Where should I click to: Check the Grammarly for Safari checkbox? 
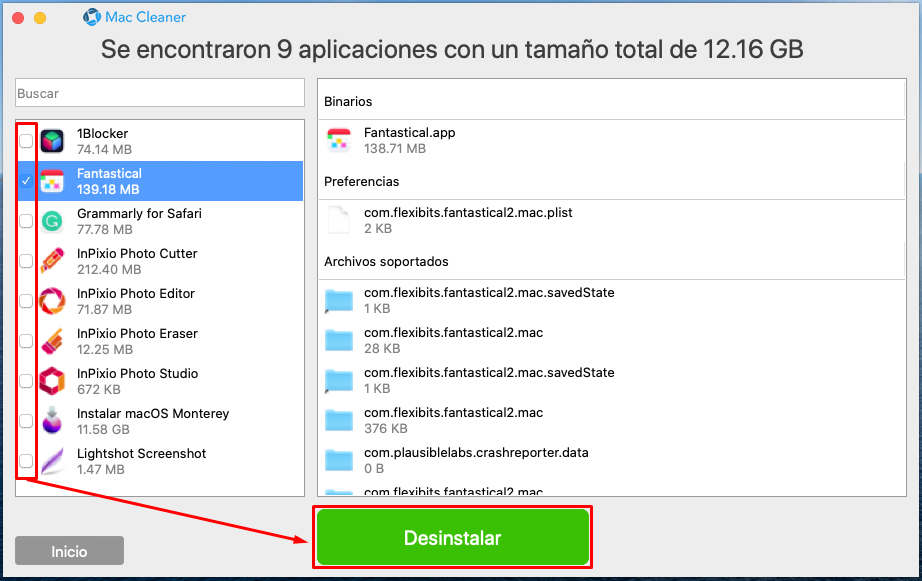pos(26,221)
